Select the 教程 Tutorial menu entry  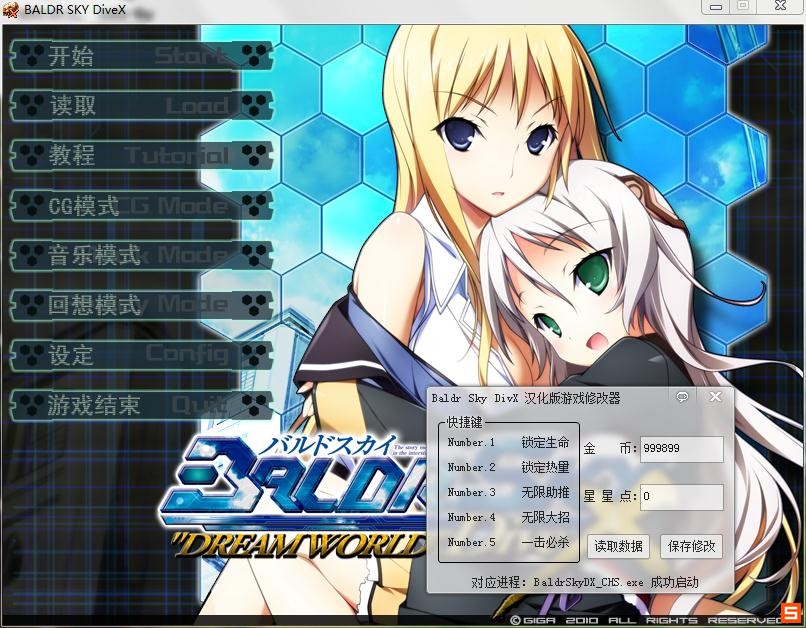pos(141,155)
